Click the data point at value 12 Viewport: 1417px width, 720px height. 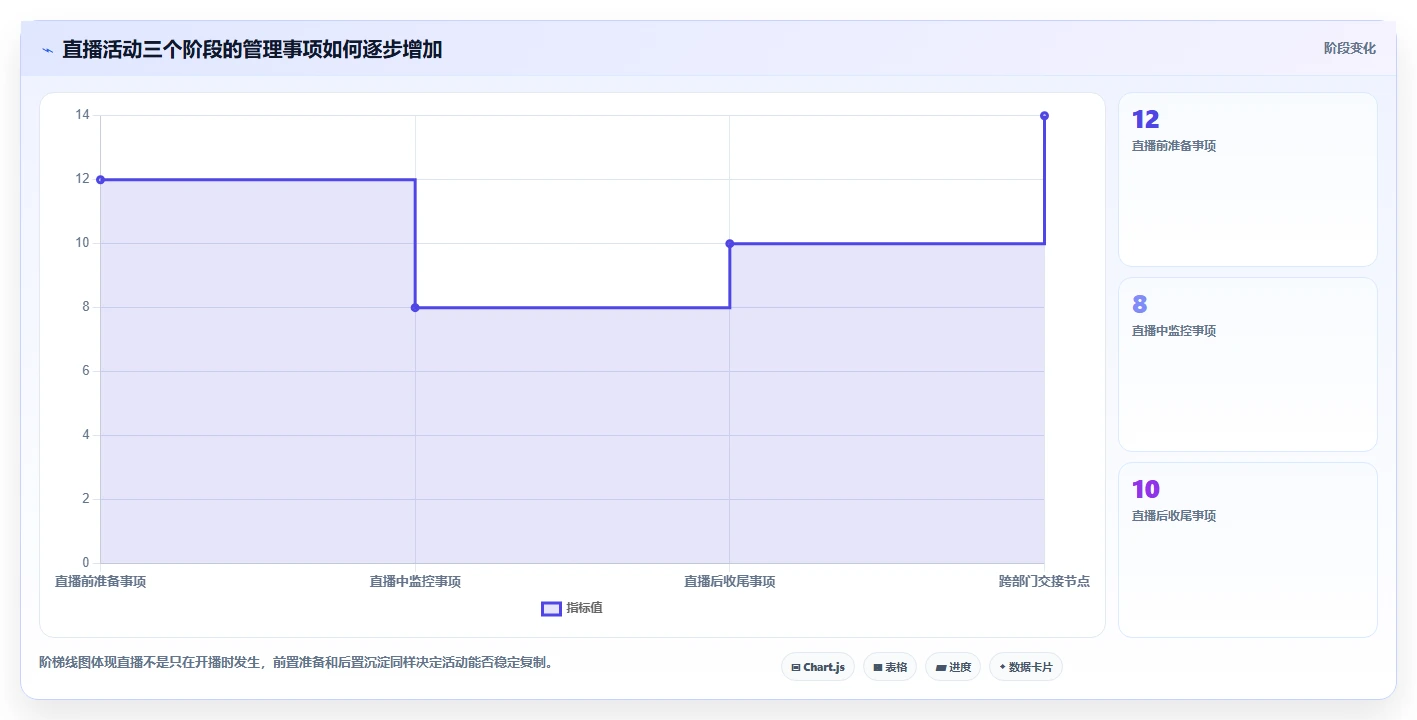tap(100, 180)
